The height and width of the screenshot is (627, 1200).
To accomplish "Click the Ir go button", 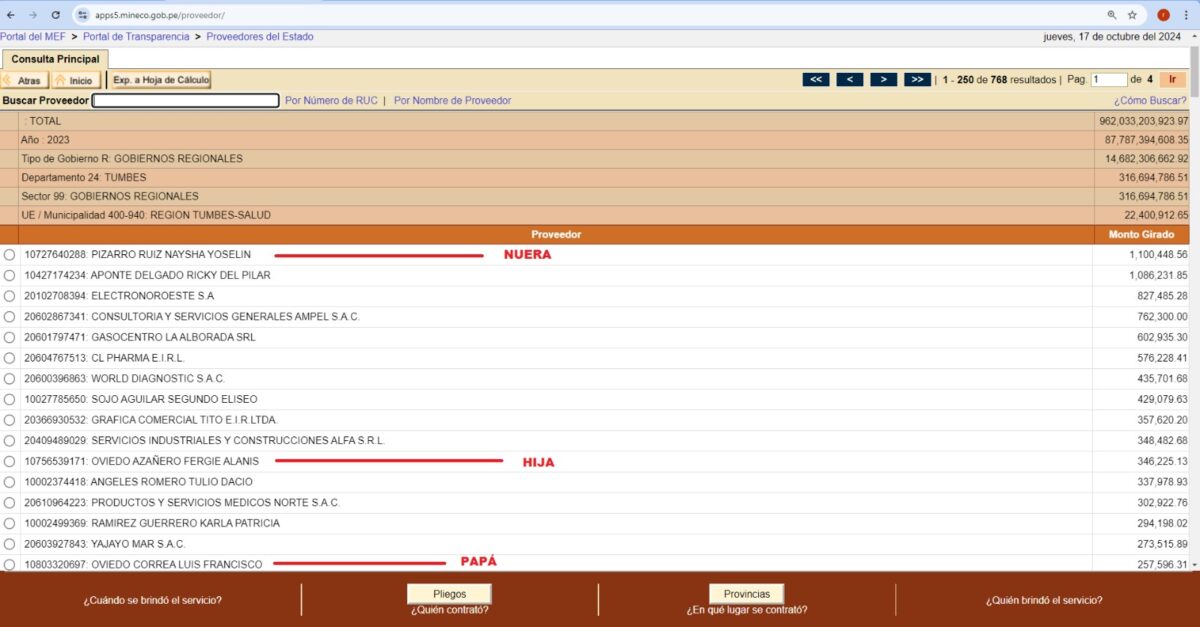I will tap(1173, 79).
